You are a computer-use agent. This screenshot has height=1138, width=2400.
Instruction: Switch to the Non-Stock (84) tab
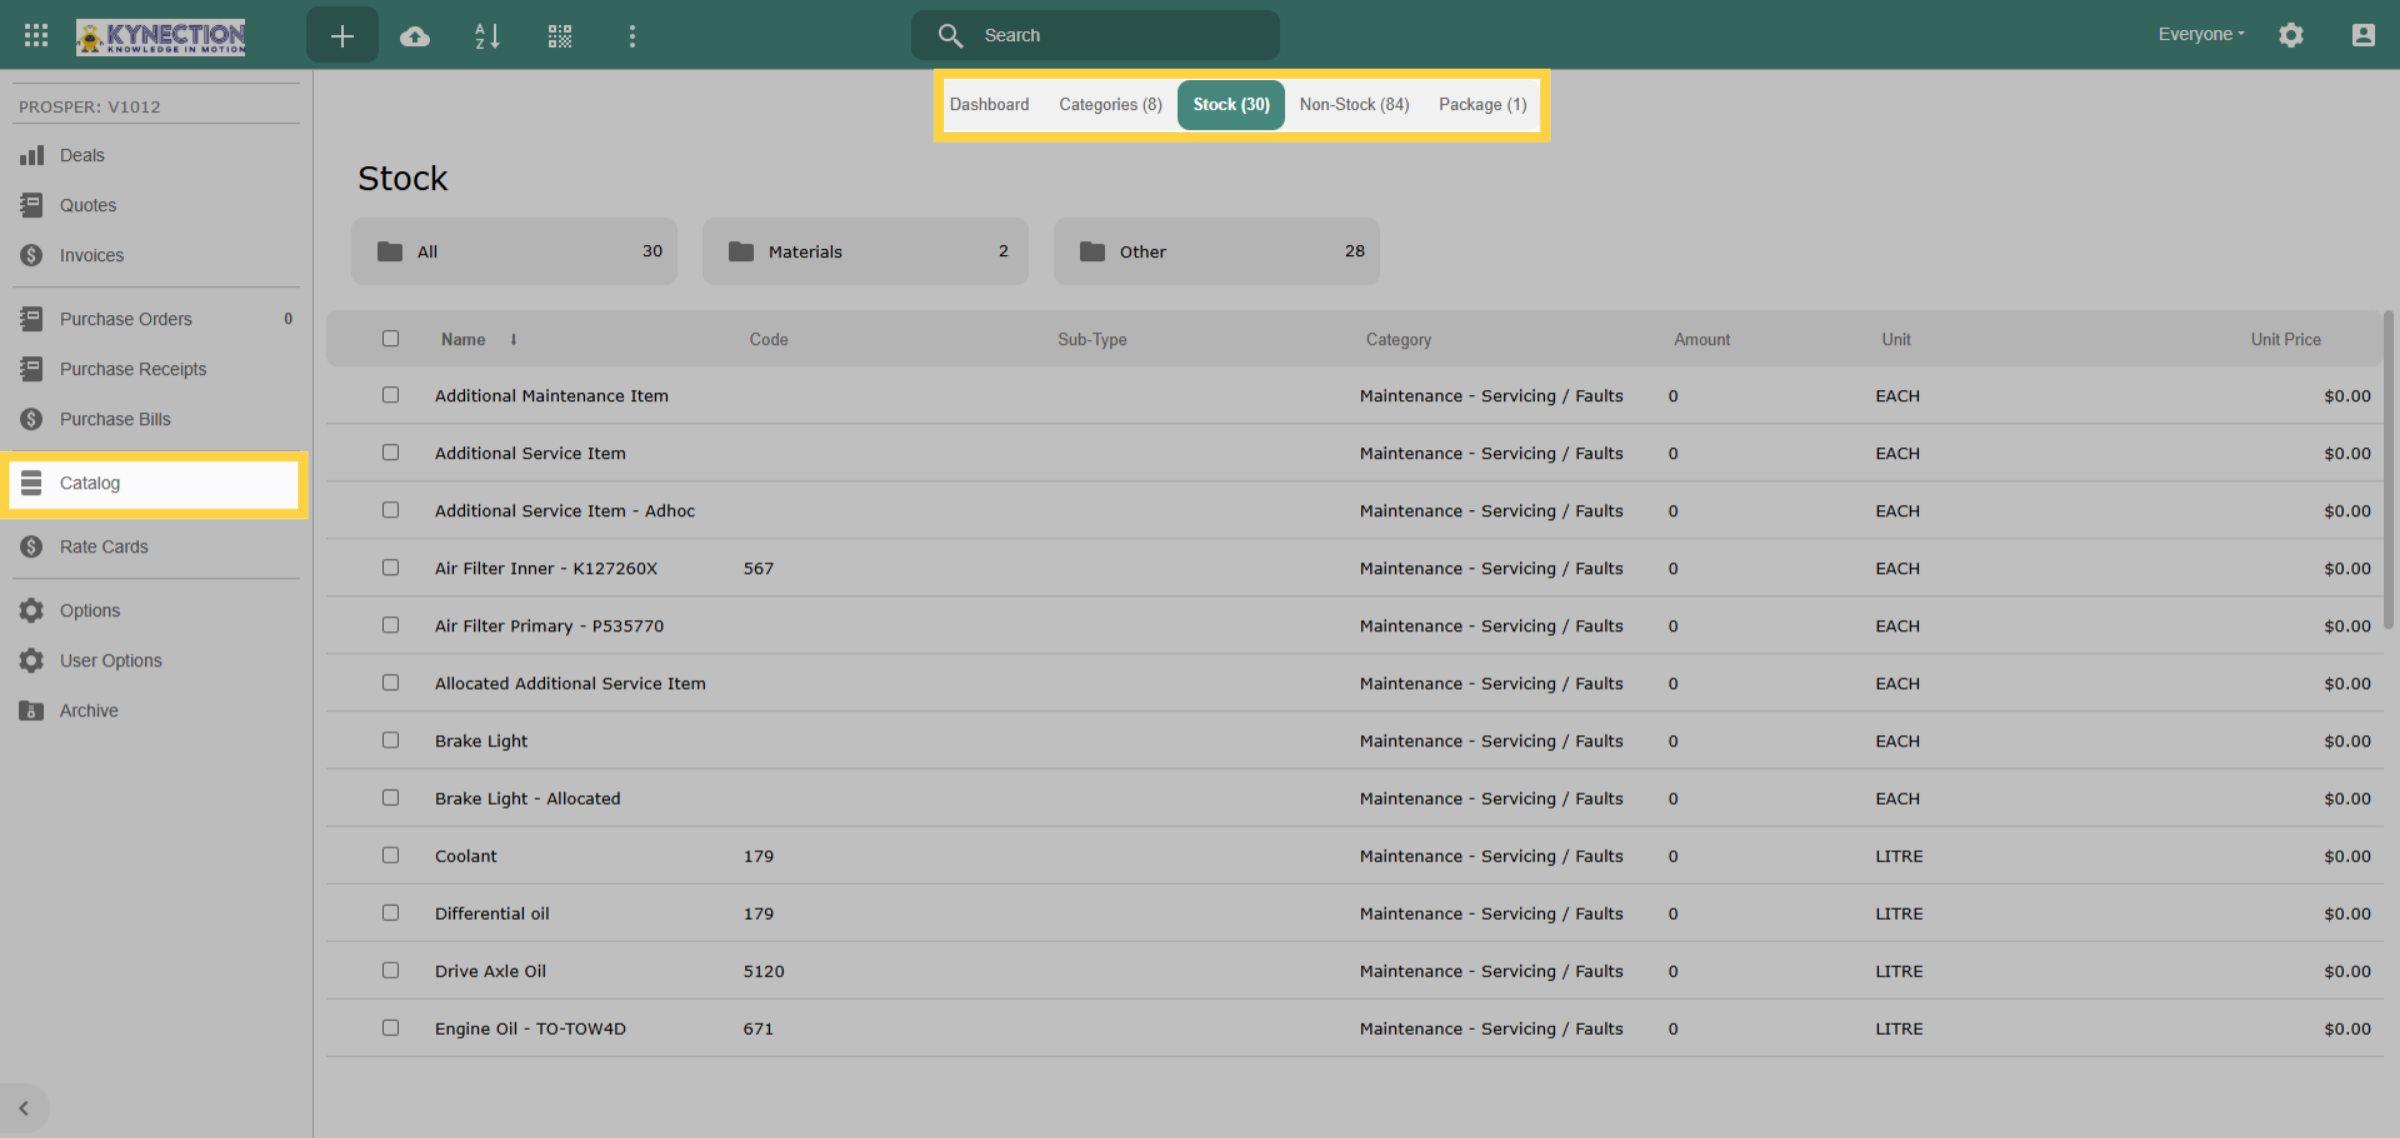click(x=1354, y=105)
